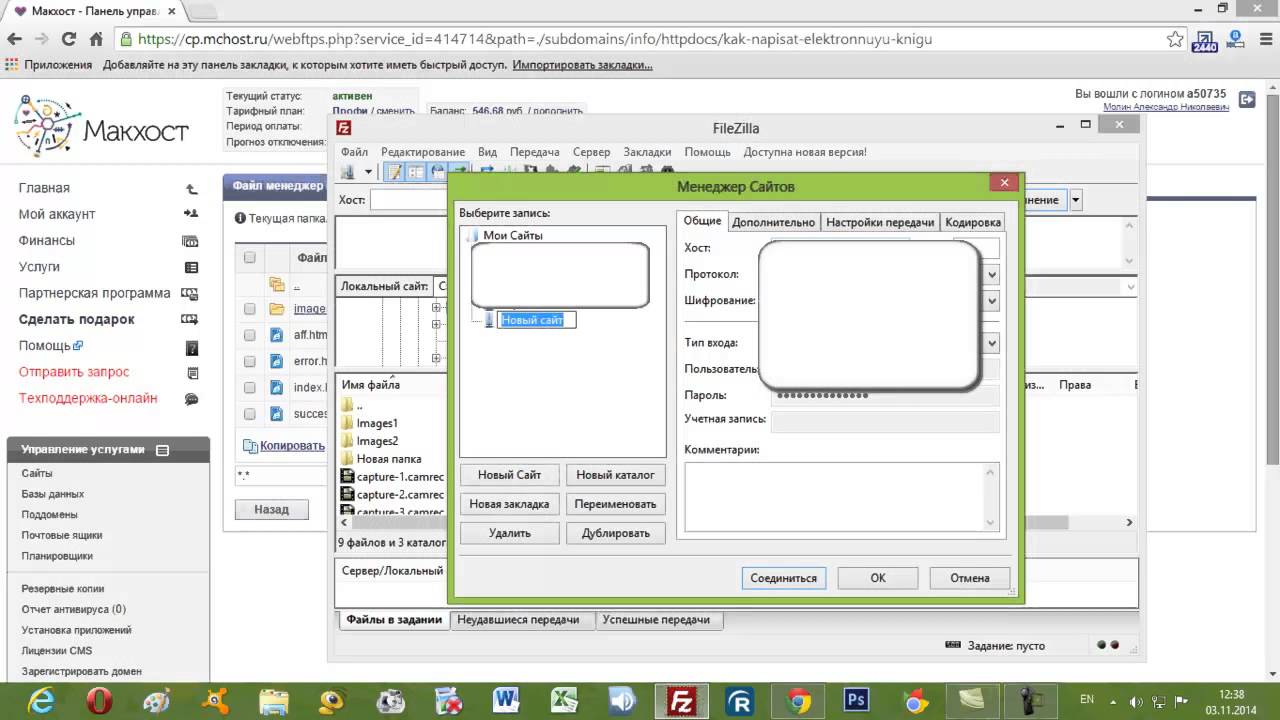Click the Финансы money icon
The image size is (1280, 720).
pyautogui.click(x=190, y=241)
